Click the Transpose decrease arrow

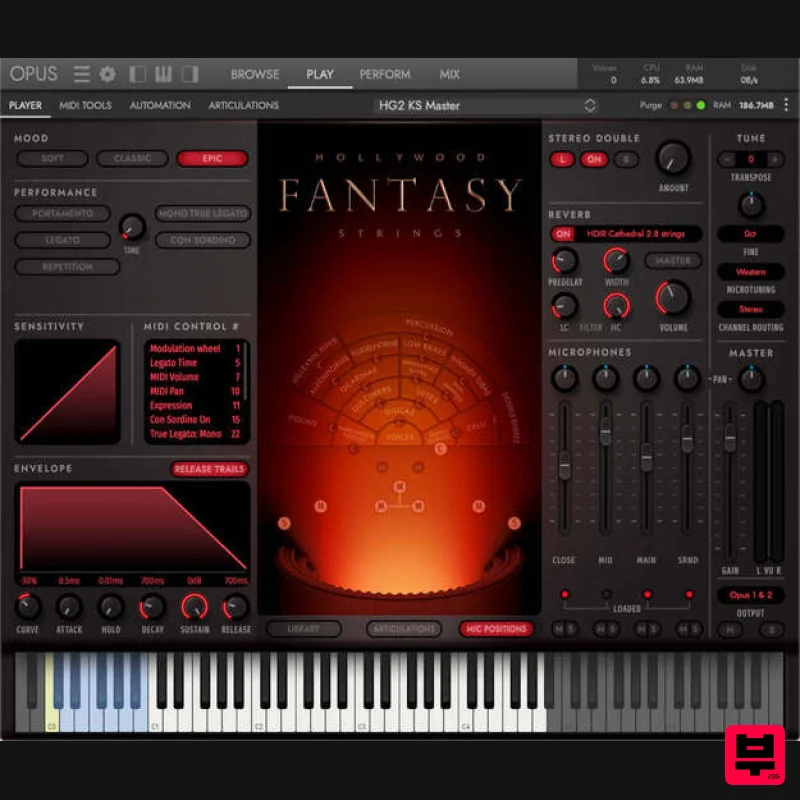pos(727,159)
